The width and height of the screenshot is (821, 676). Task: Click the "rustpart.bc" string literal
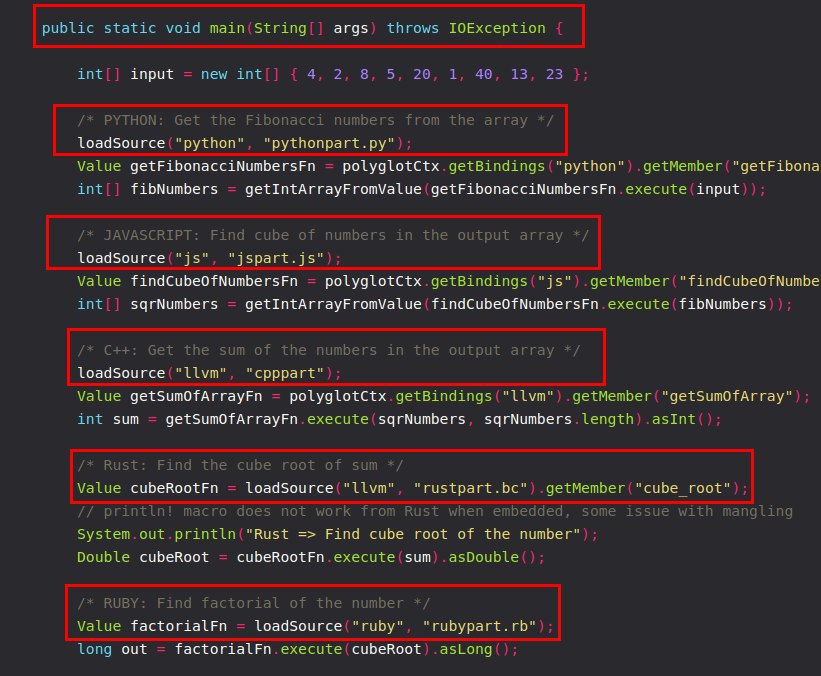click(471, 489)
